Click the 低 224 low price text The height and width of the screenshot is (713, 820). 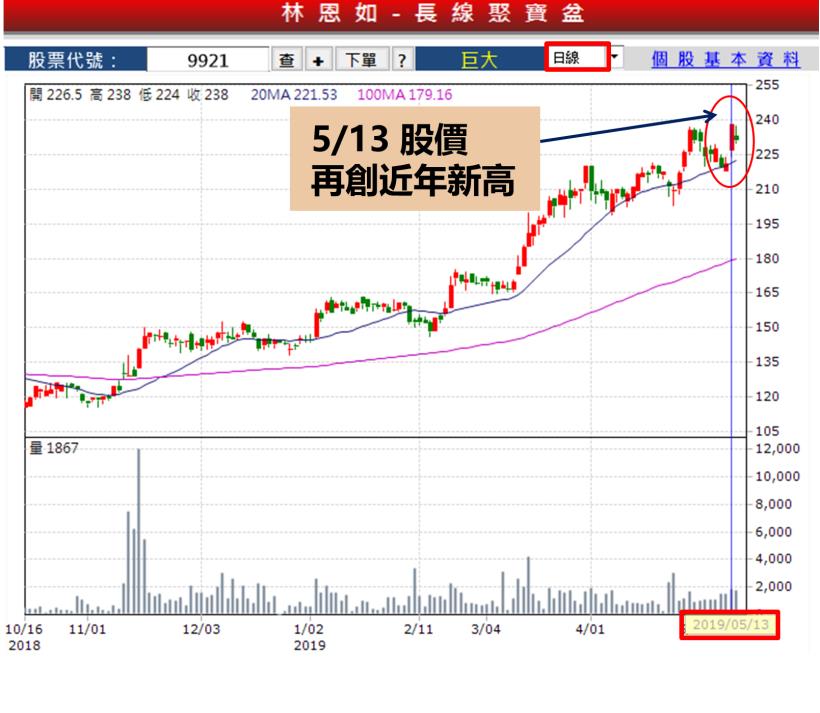click(x=159, y=95)
